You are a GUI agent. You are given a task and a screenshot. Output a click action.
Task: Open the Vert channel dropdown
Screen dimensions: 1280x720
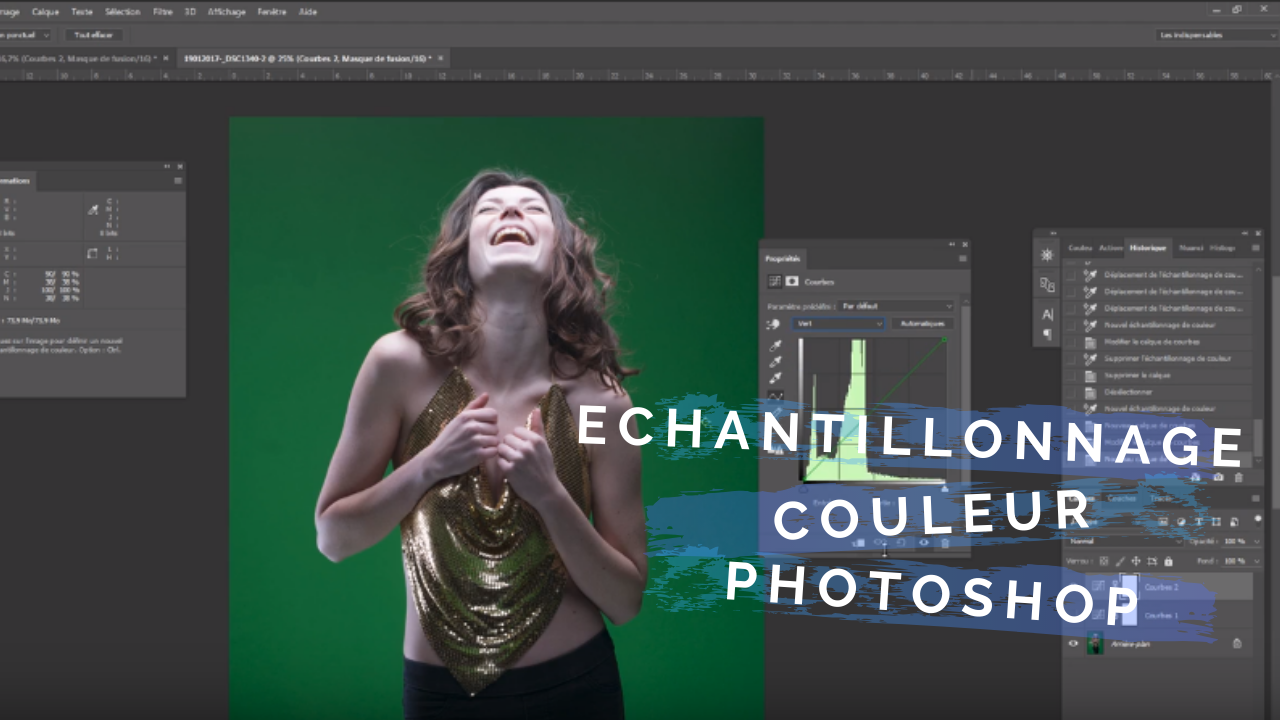pos(839,324)
